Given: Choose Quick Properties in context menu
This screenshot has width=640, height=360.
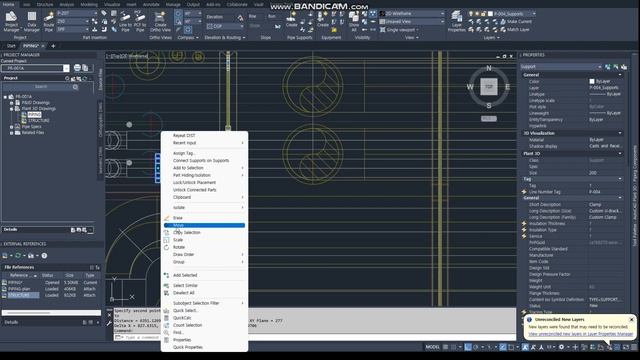Looking at the screenshot, I should coord(188,347).
